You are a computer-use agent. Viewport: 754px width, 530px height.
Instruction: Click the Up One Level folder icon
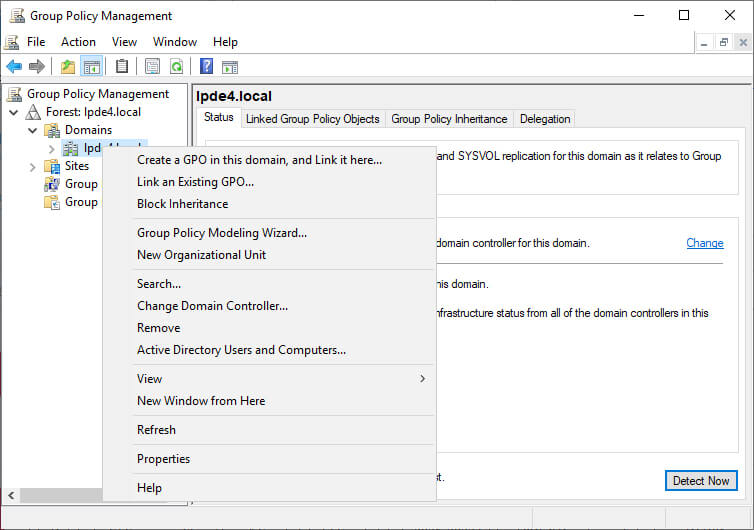[x=68, y=66]
